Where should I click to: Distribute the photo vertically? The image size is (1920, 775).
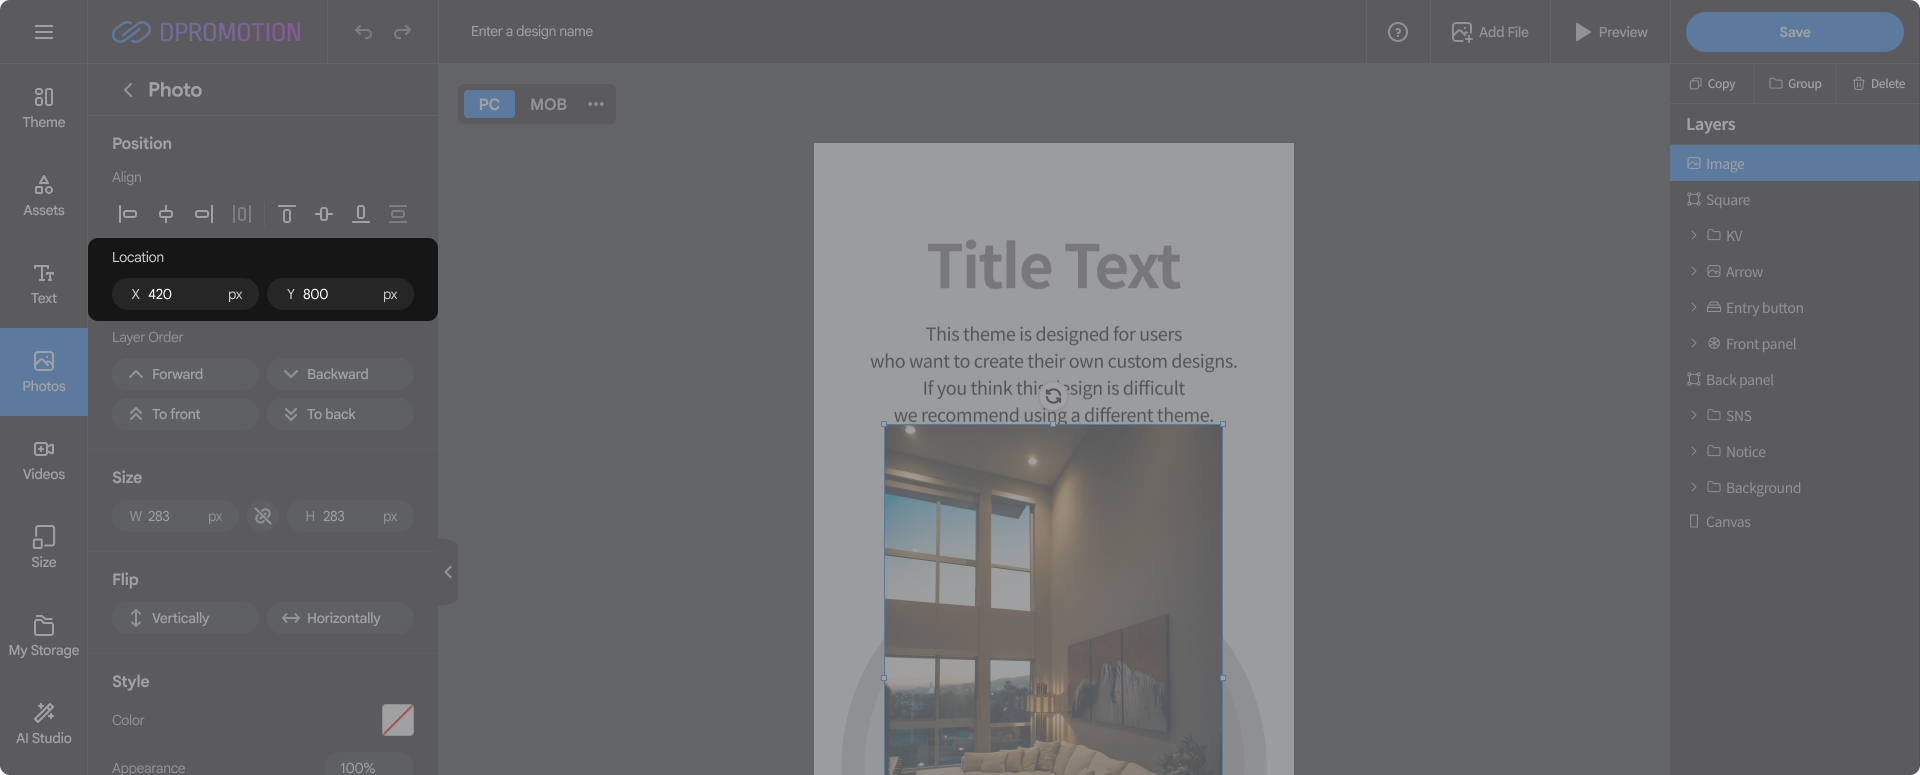click(398, 214)
